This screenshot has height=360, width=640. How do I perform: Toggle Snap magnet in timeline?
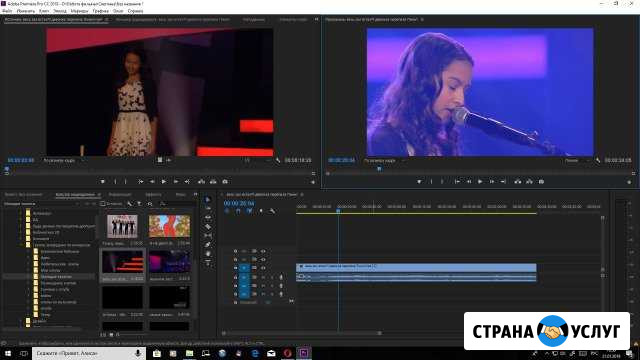click(238, 211)
